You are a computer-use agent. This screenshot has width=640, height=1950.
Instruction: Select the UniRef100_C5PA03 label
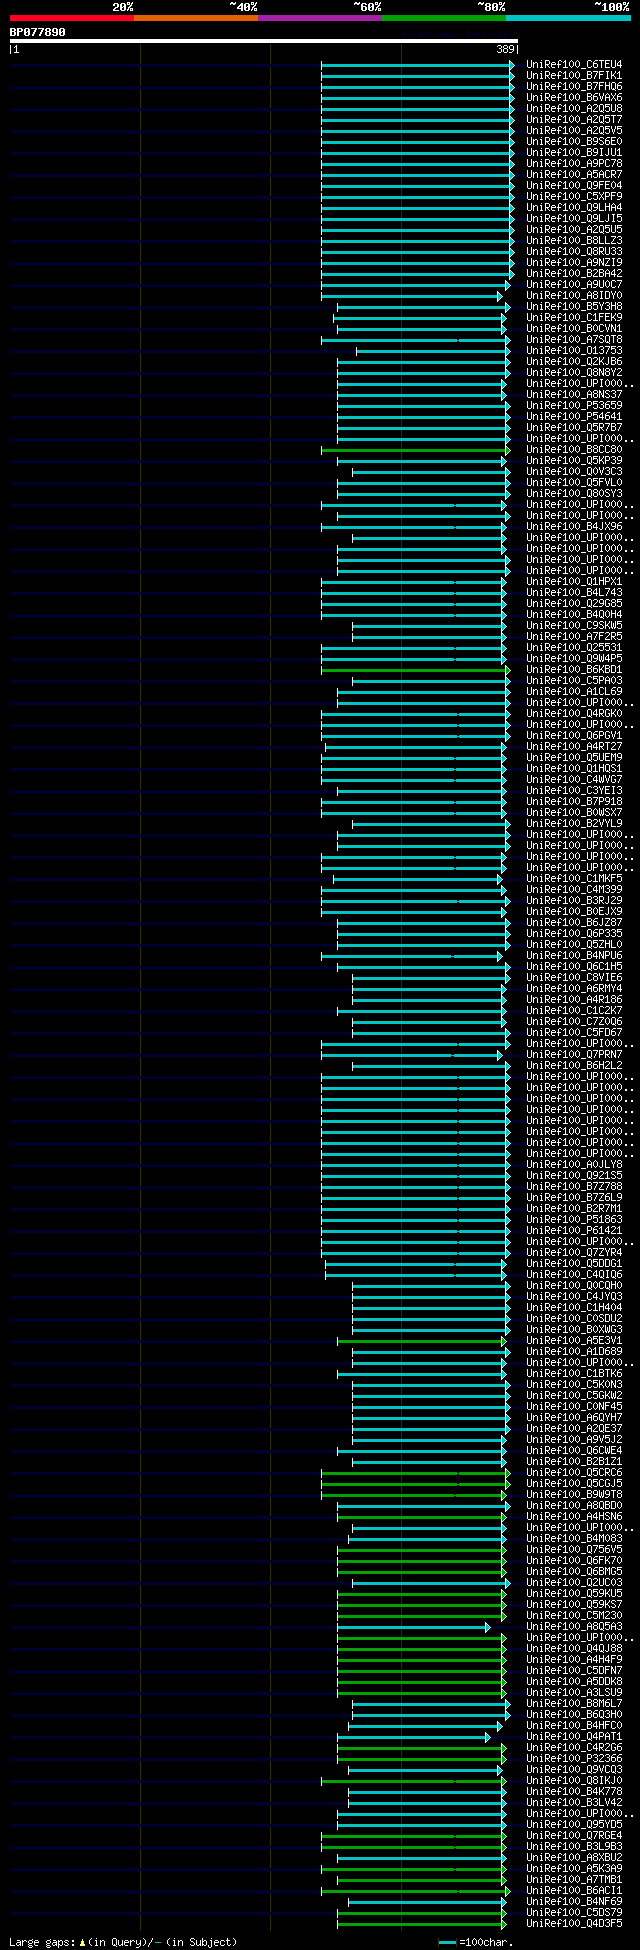pyautogui.click(x=574, y=681)
